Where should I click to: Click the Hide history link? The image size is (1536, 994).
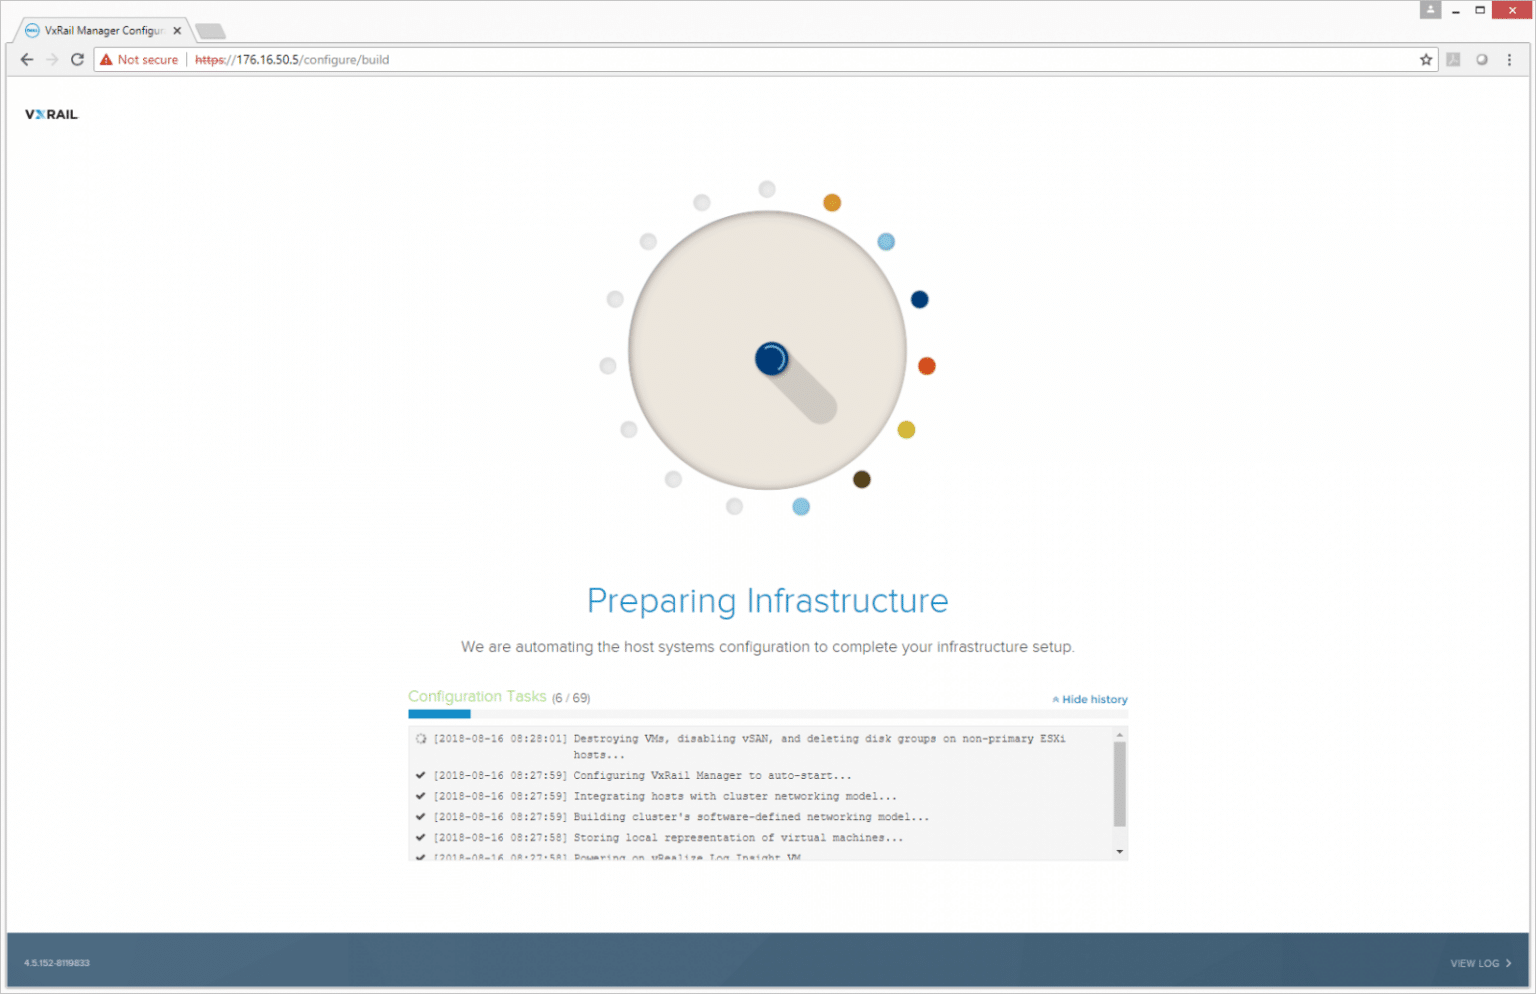[1090, 699]
